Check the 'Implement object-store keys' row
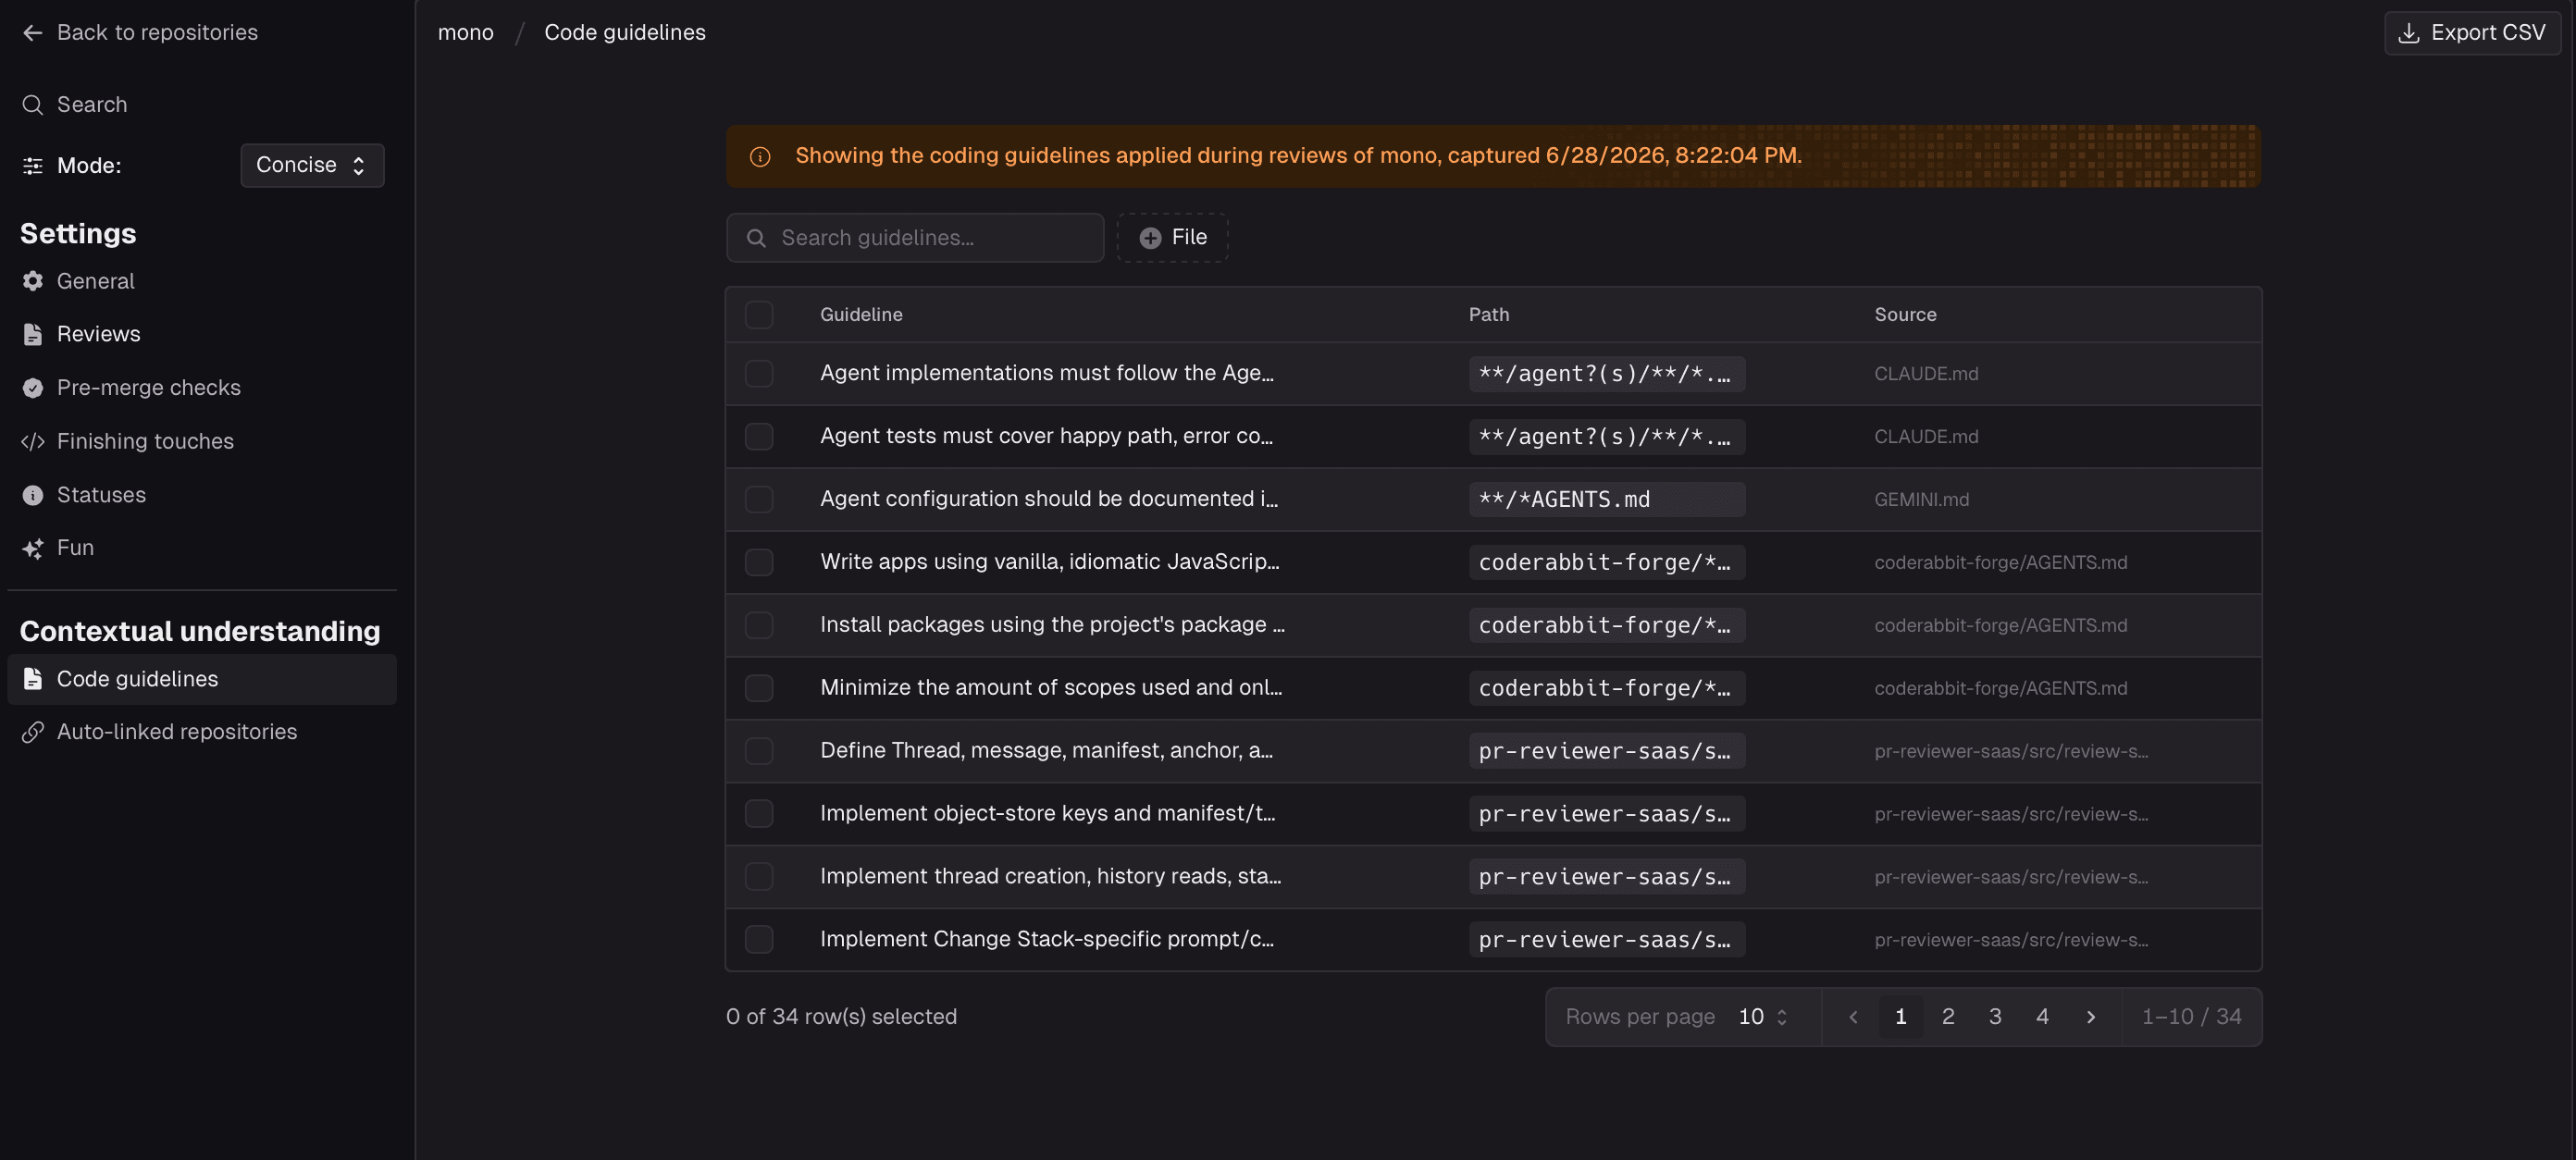Viewport: 2576px width, 1160px height. click(759, 815)
